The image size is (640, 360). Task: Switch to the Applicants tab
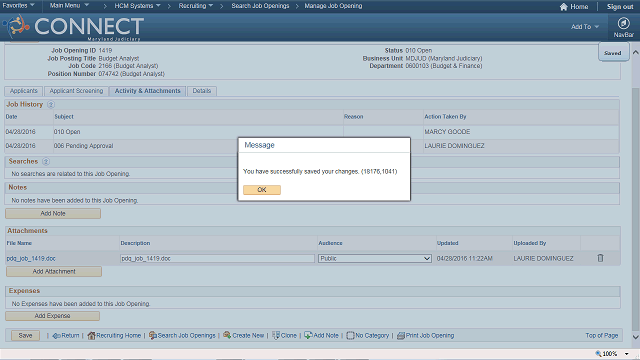23,91
